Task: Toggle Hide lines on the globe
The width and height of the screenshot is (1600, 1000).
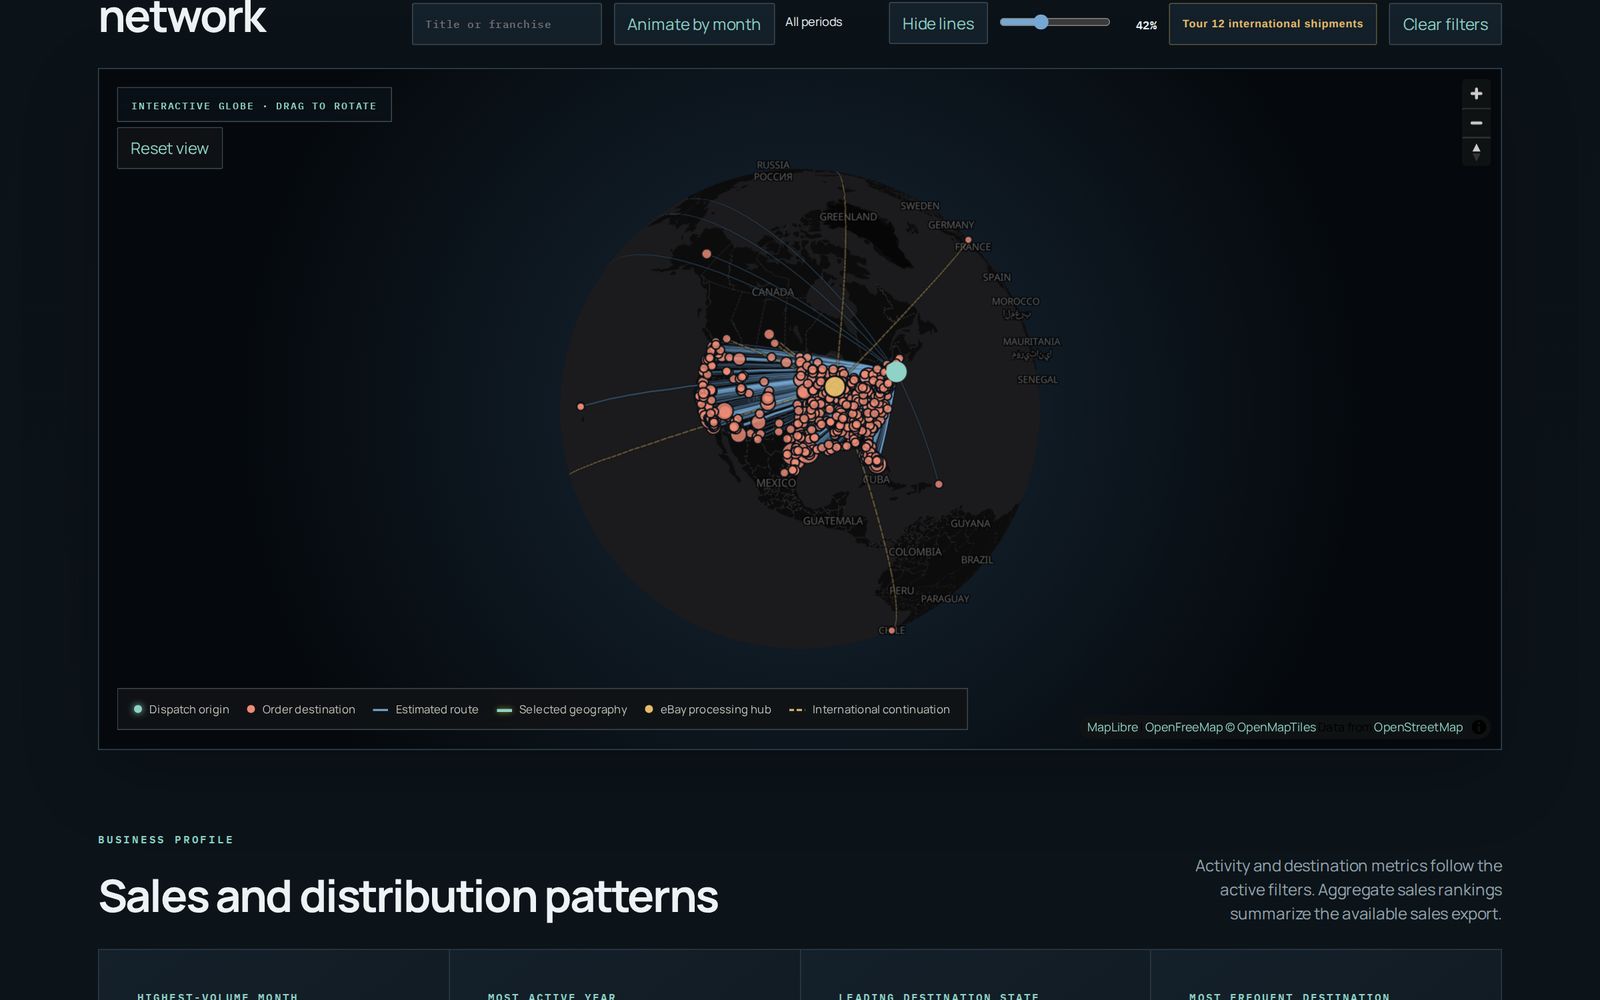Action: point(938,24)
